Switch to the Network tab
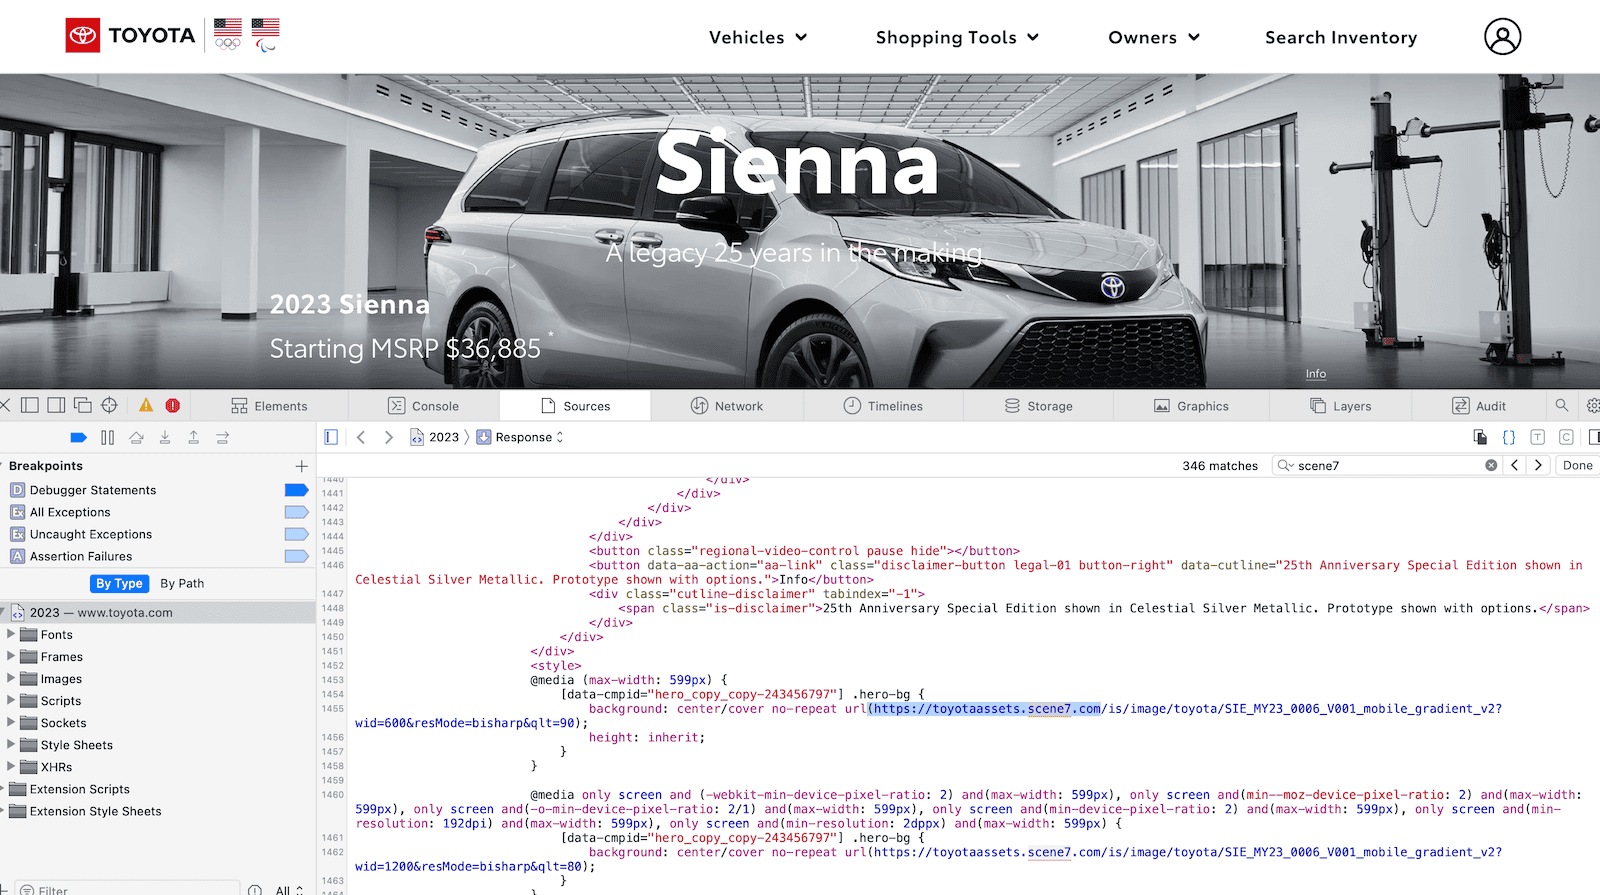 tap(727, 406)
